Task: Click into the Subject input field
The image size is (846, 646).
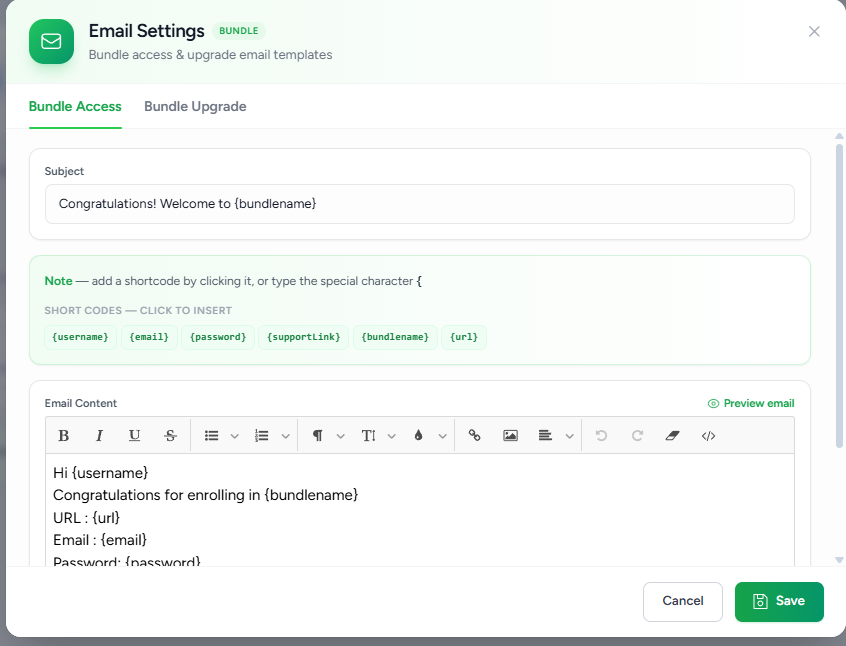Action: click(x=420, y=204)
